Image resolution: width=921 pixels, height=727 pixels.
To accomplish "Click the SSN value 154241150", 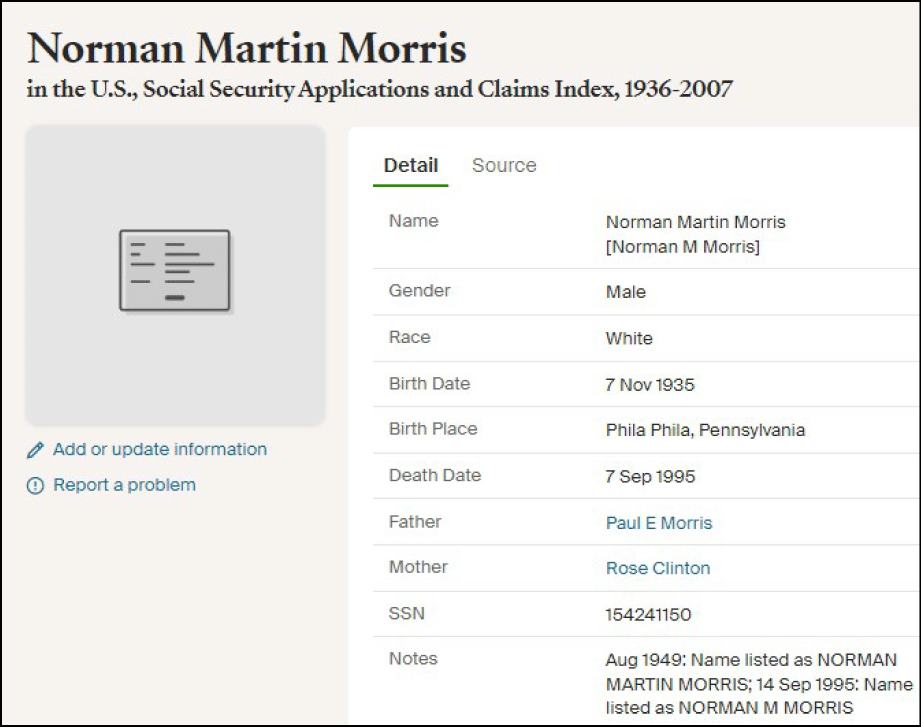I will click(648, 614).
